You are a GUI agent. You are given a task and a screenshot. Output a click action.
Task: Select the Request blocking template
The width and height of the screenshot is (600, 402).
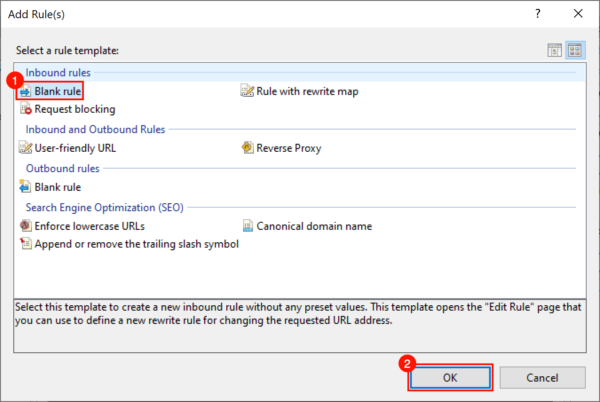point(74,109)
